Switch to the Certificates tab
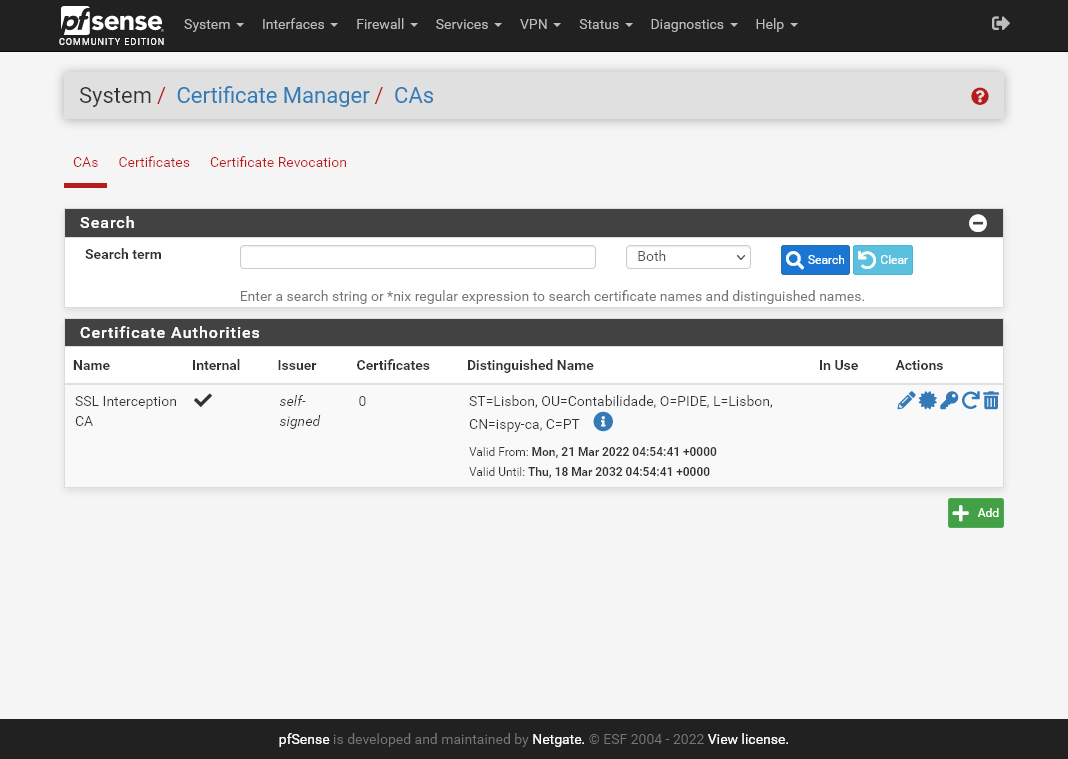1068x759 pixels. point(154,162)
